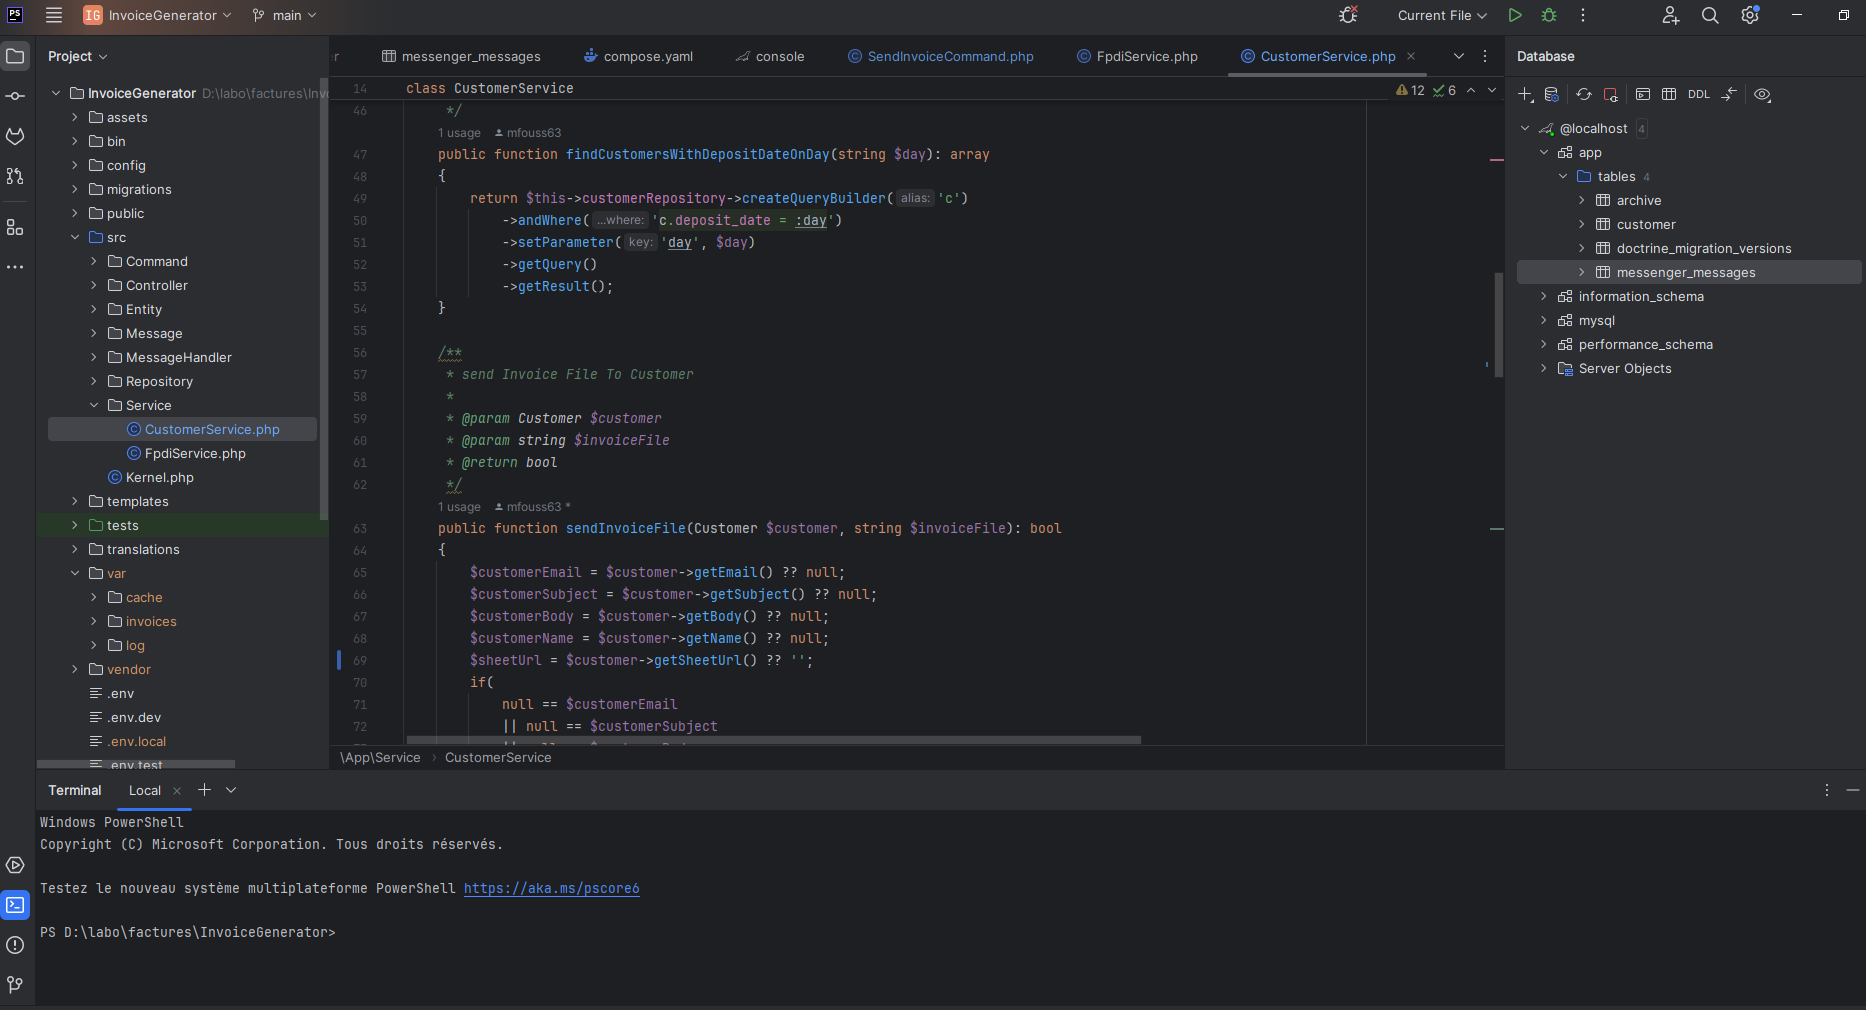
Task: Open the main hamburger menu
Action: click(x=54, y=15)
